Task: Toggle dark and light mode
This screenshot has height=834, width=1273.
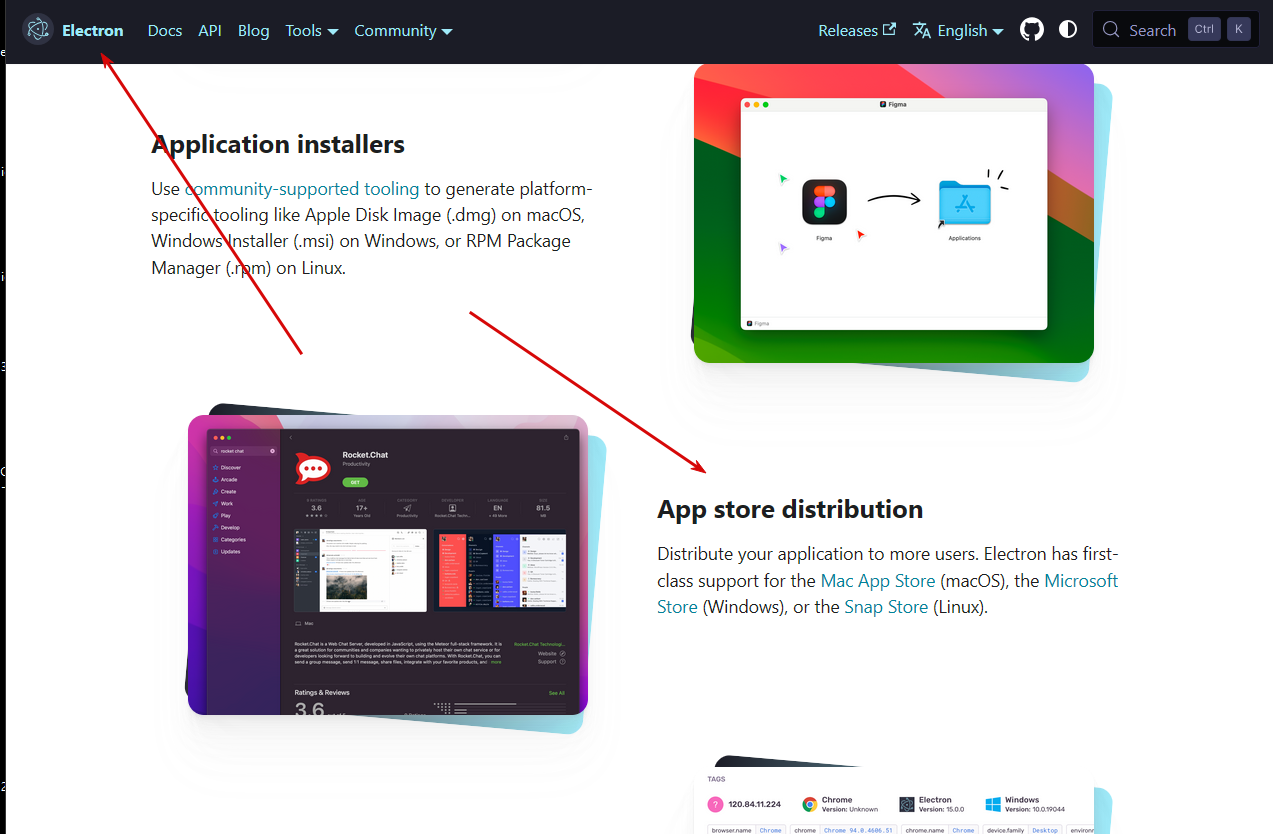Action: tap(1068, 30)
